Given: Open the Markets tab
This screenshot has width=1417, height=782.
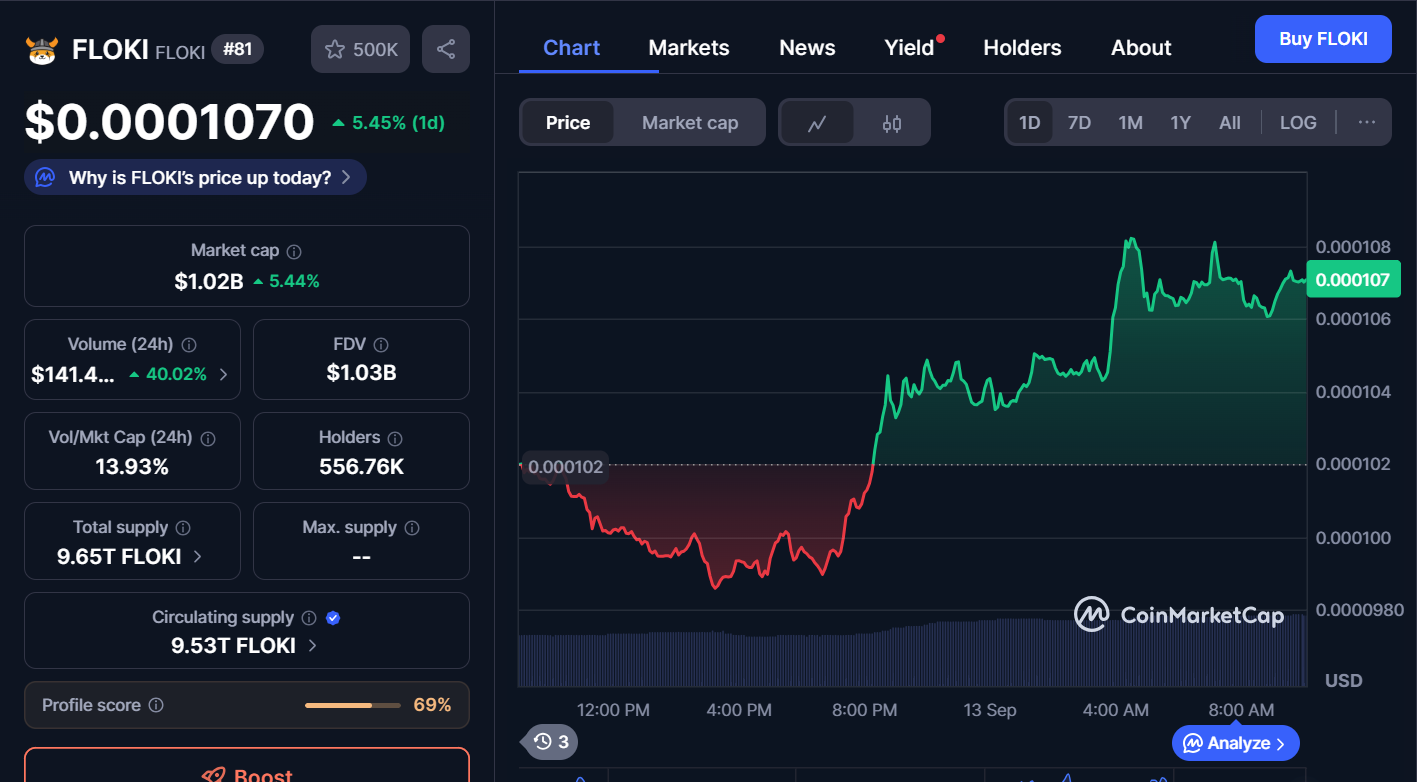Looking at the screenshot, I should [x=689, y=48].
